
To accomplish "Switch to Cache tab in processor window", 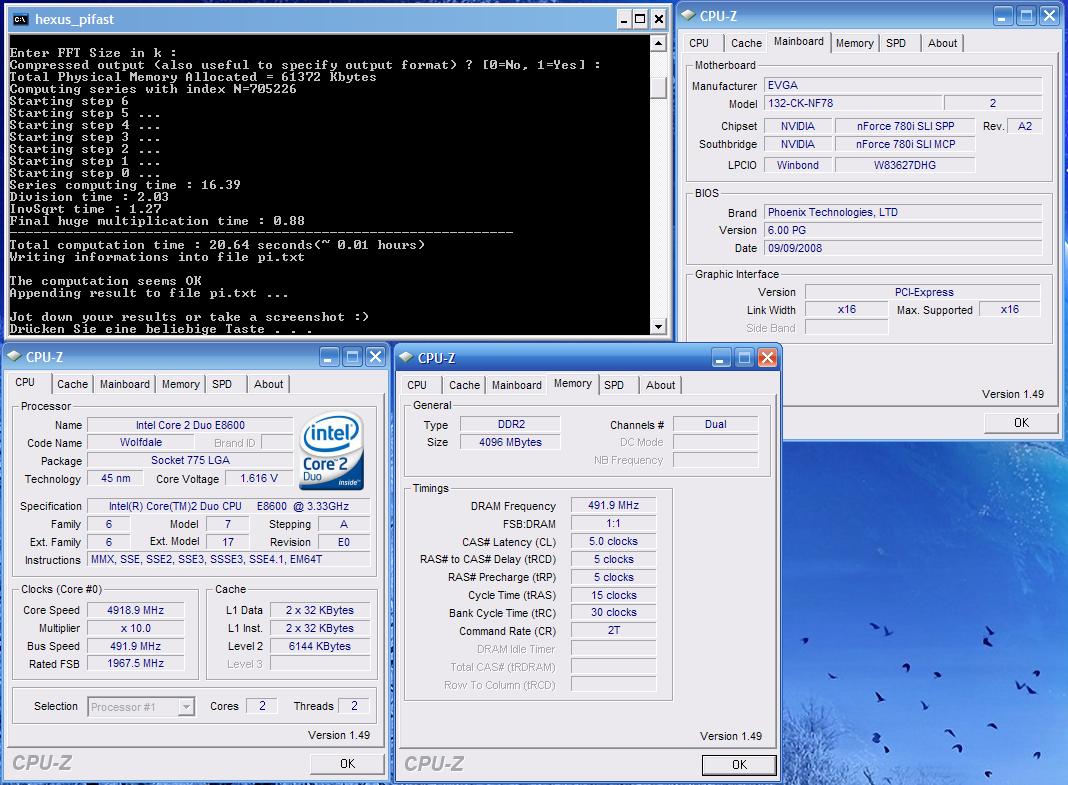I will pos(72,384).
